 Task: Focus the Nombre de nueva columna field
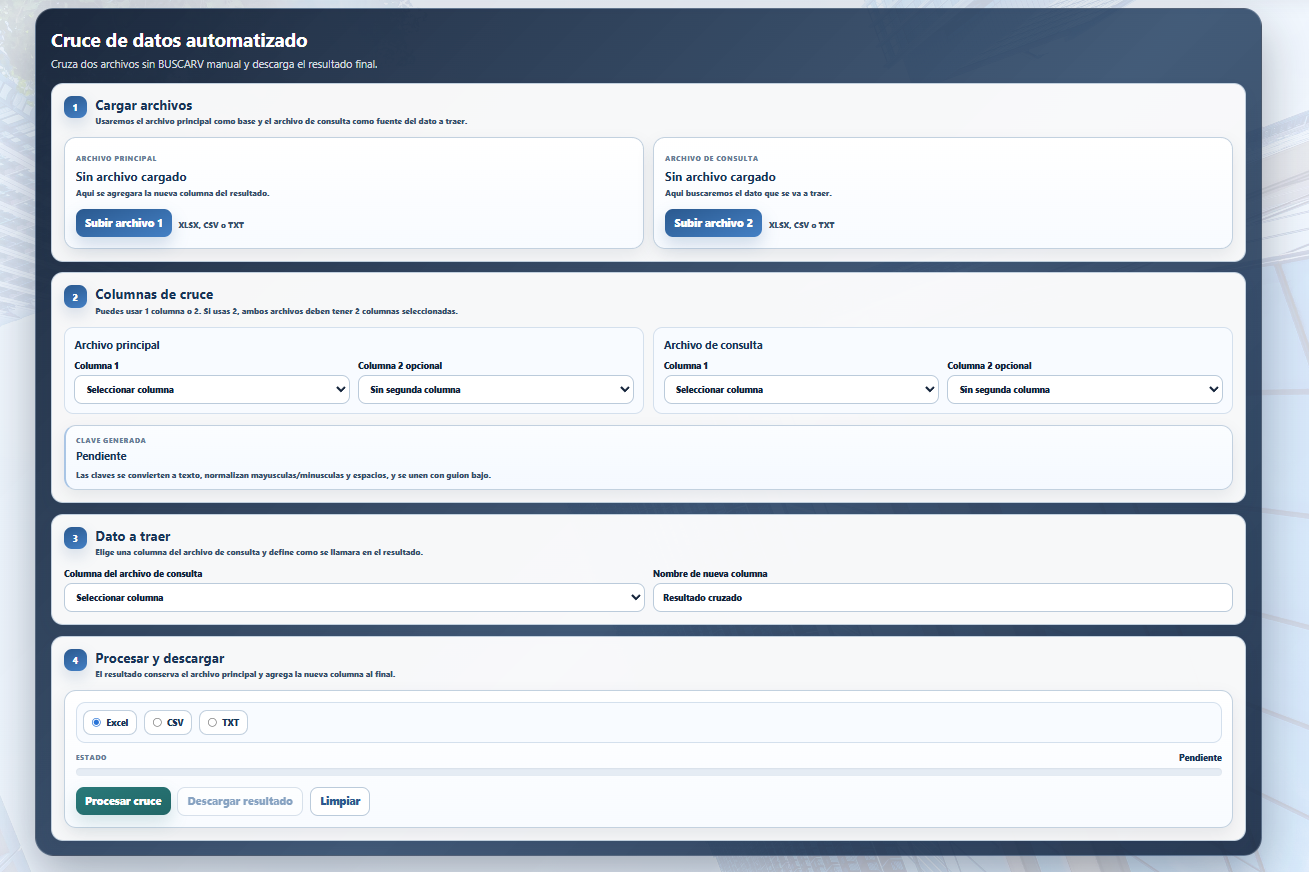[943, 597]
